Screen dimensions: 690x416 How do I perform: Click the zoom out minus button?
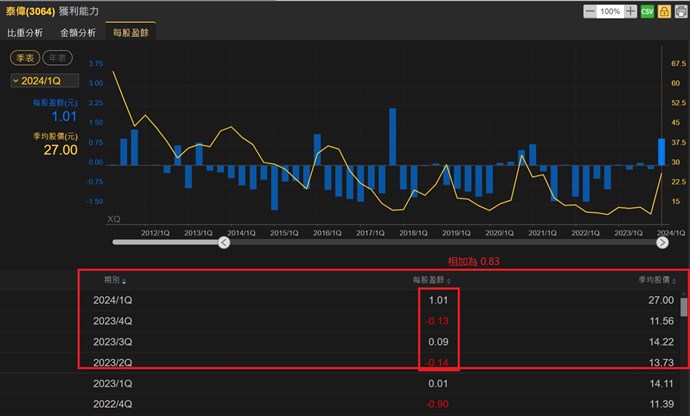tap(591, 11)
